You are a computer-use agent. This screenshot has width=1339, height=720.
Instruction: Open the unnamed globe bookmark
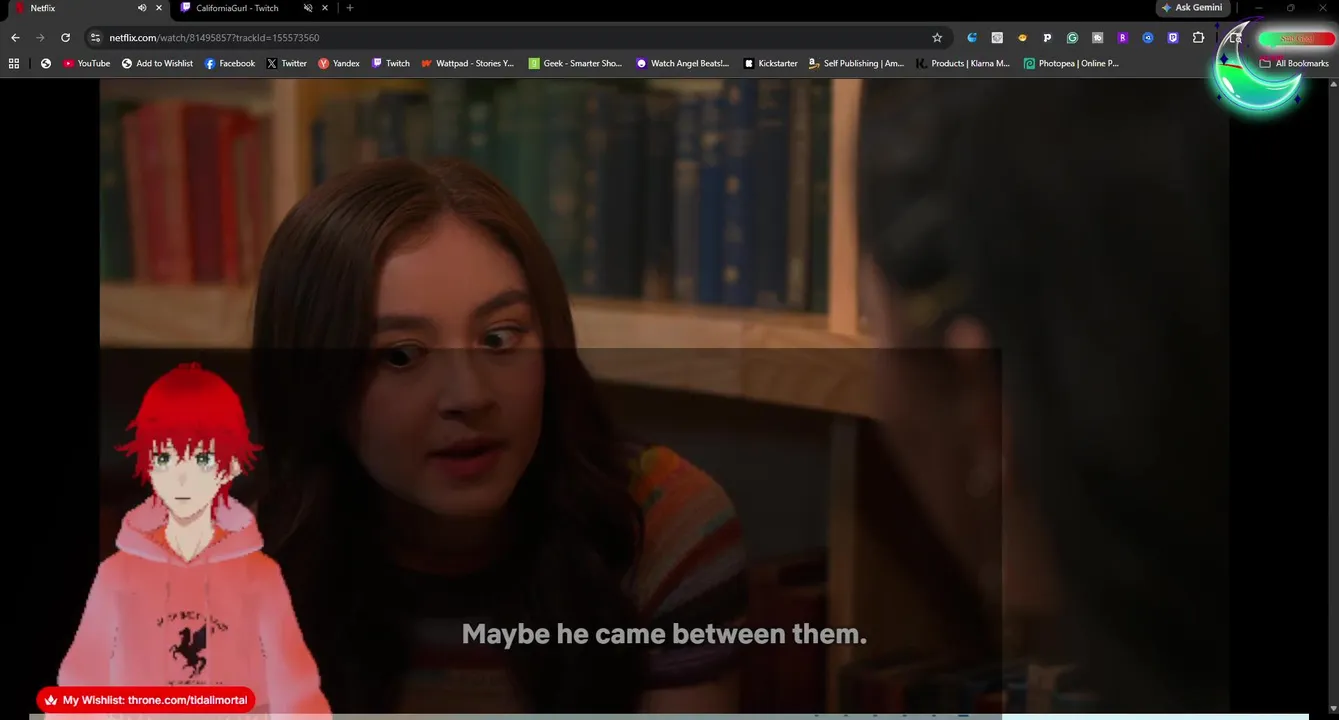(x=46, y=63)
